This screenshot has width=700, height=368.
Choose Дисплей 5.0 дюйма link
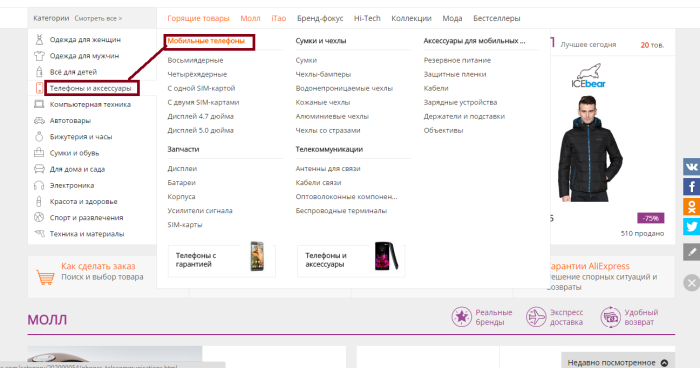click(x=200, y=130)
